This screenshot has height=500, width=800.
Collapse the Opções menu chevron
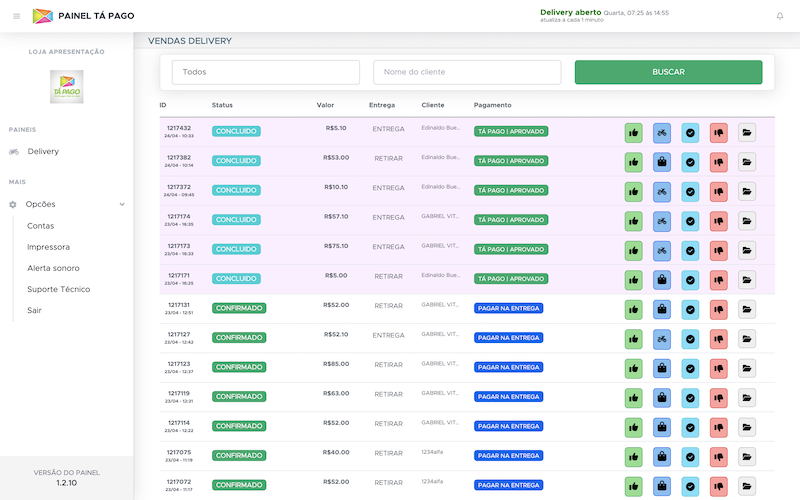[x=122, y=204]
